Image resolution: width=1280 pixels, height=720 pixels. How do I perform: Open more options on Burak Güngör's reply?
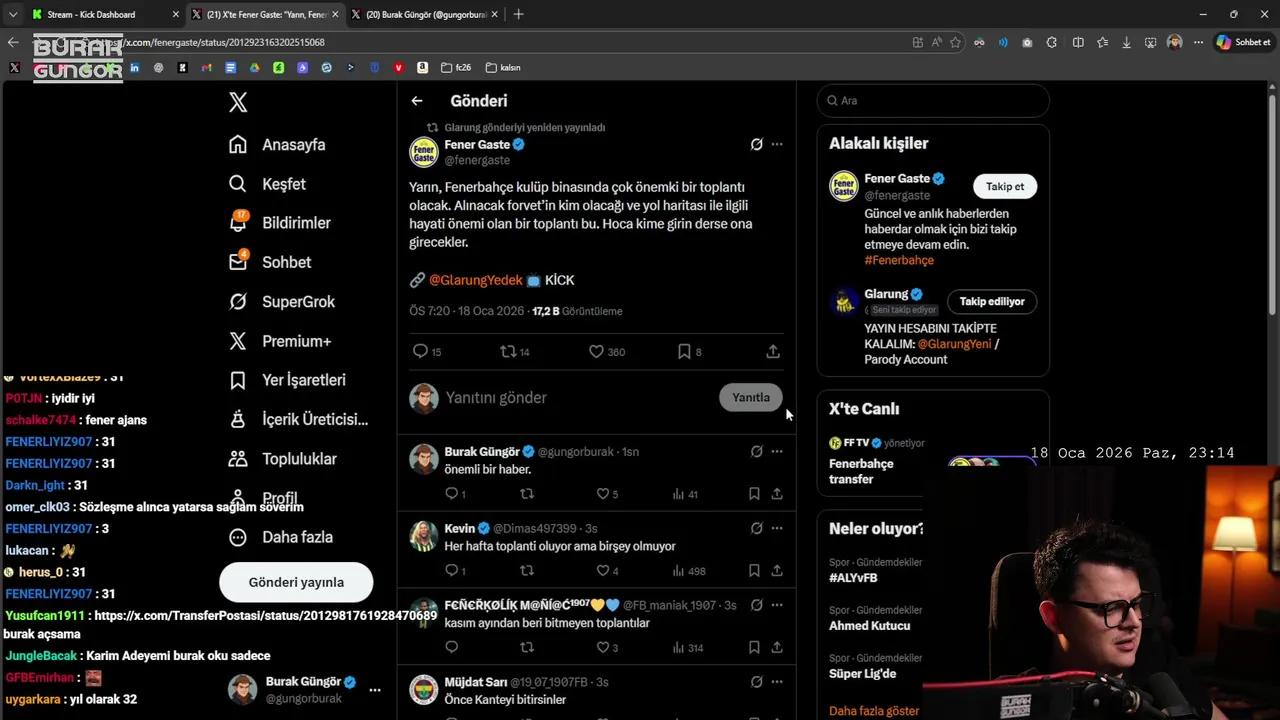tap(777, 451)
